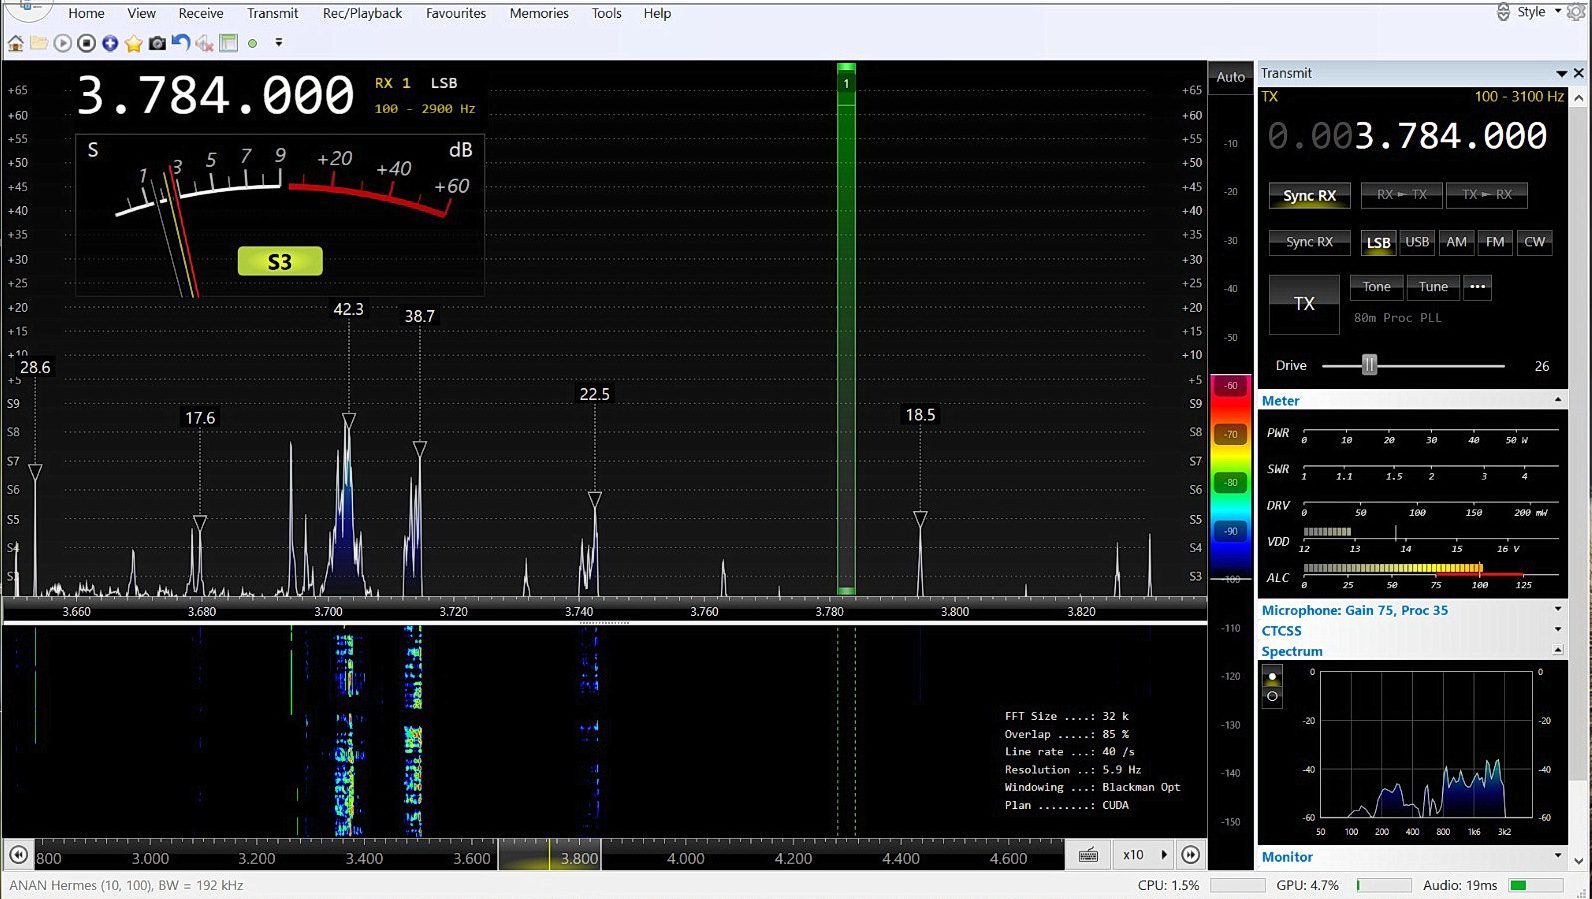Viewport: 1592px width, 899px height.
Task: Adjust the Drive slider handle
Action: (1369, 366)
